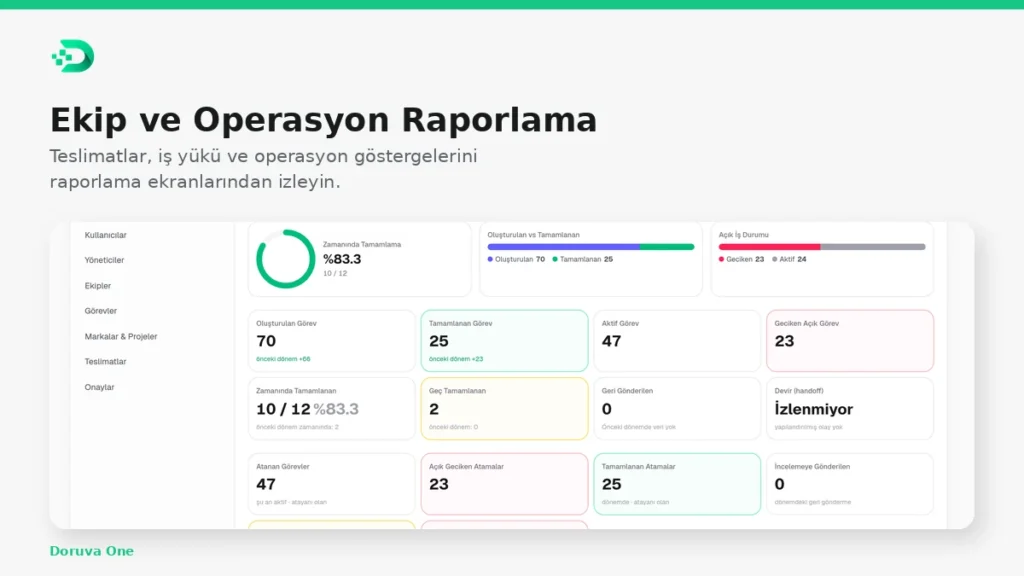Image resolution: width=1024 pixels, height=576 pixels.
Task: Click the 'önceki dönem +66' text
Action: tap(283, 359)
